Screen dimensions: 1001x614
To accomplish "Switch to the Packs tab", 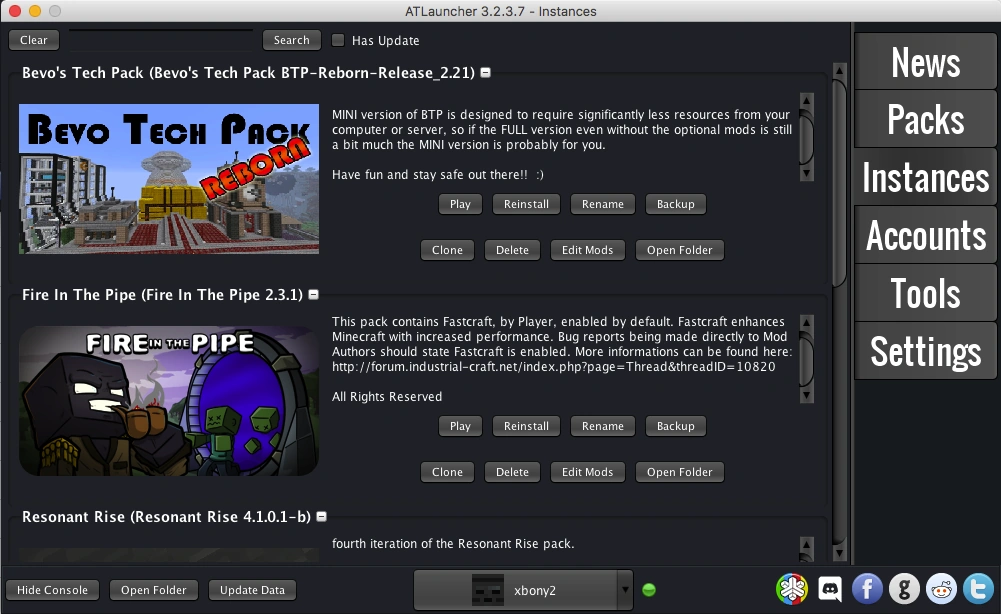I will click(x=926, y=119).
